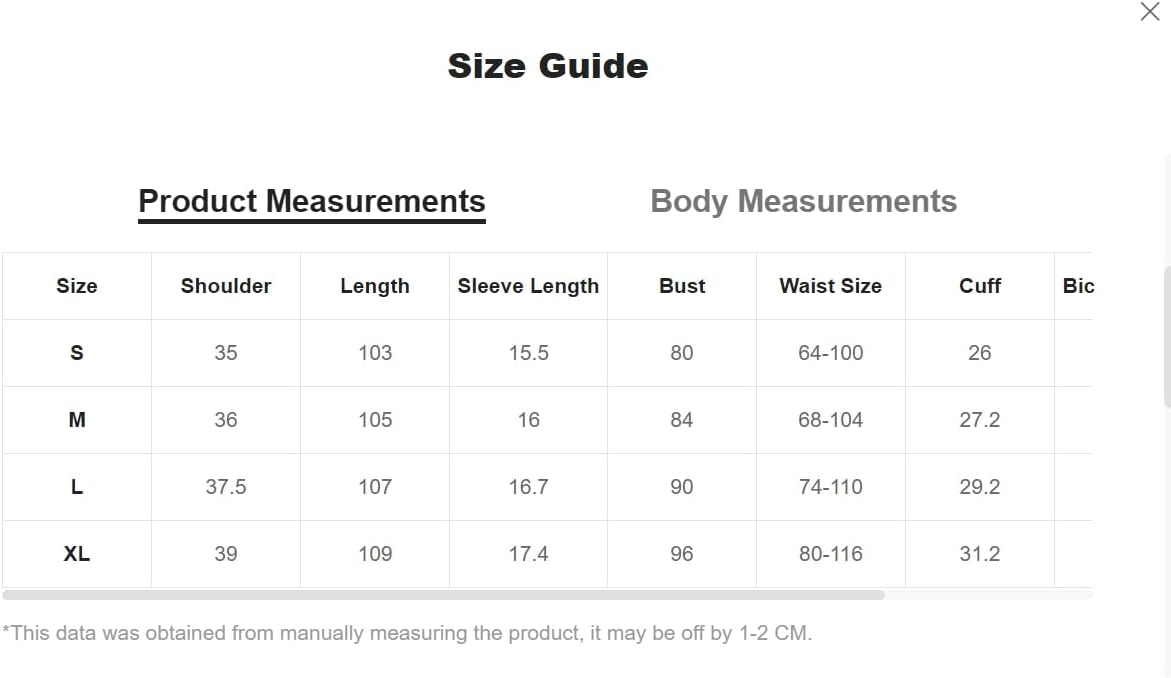The height and width of the screenshot is (678, 1171).
Task: Select the M size row label
Action: [77, 420]
